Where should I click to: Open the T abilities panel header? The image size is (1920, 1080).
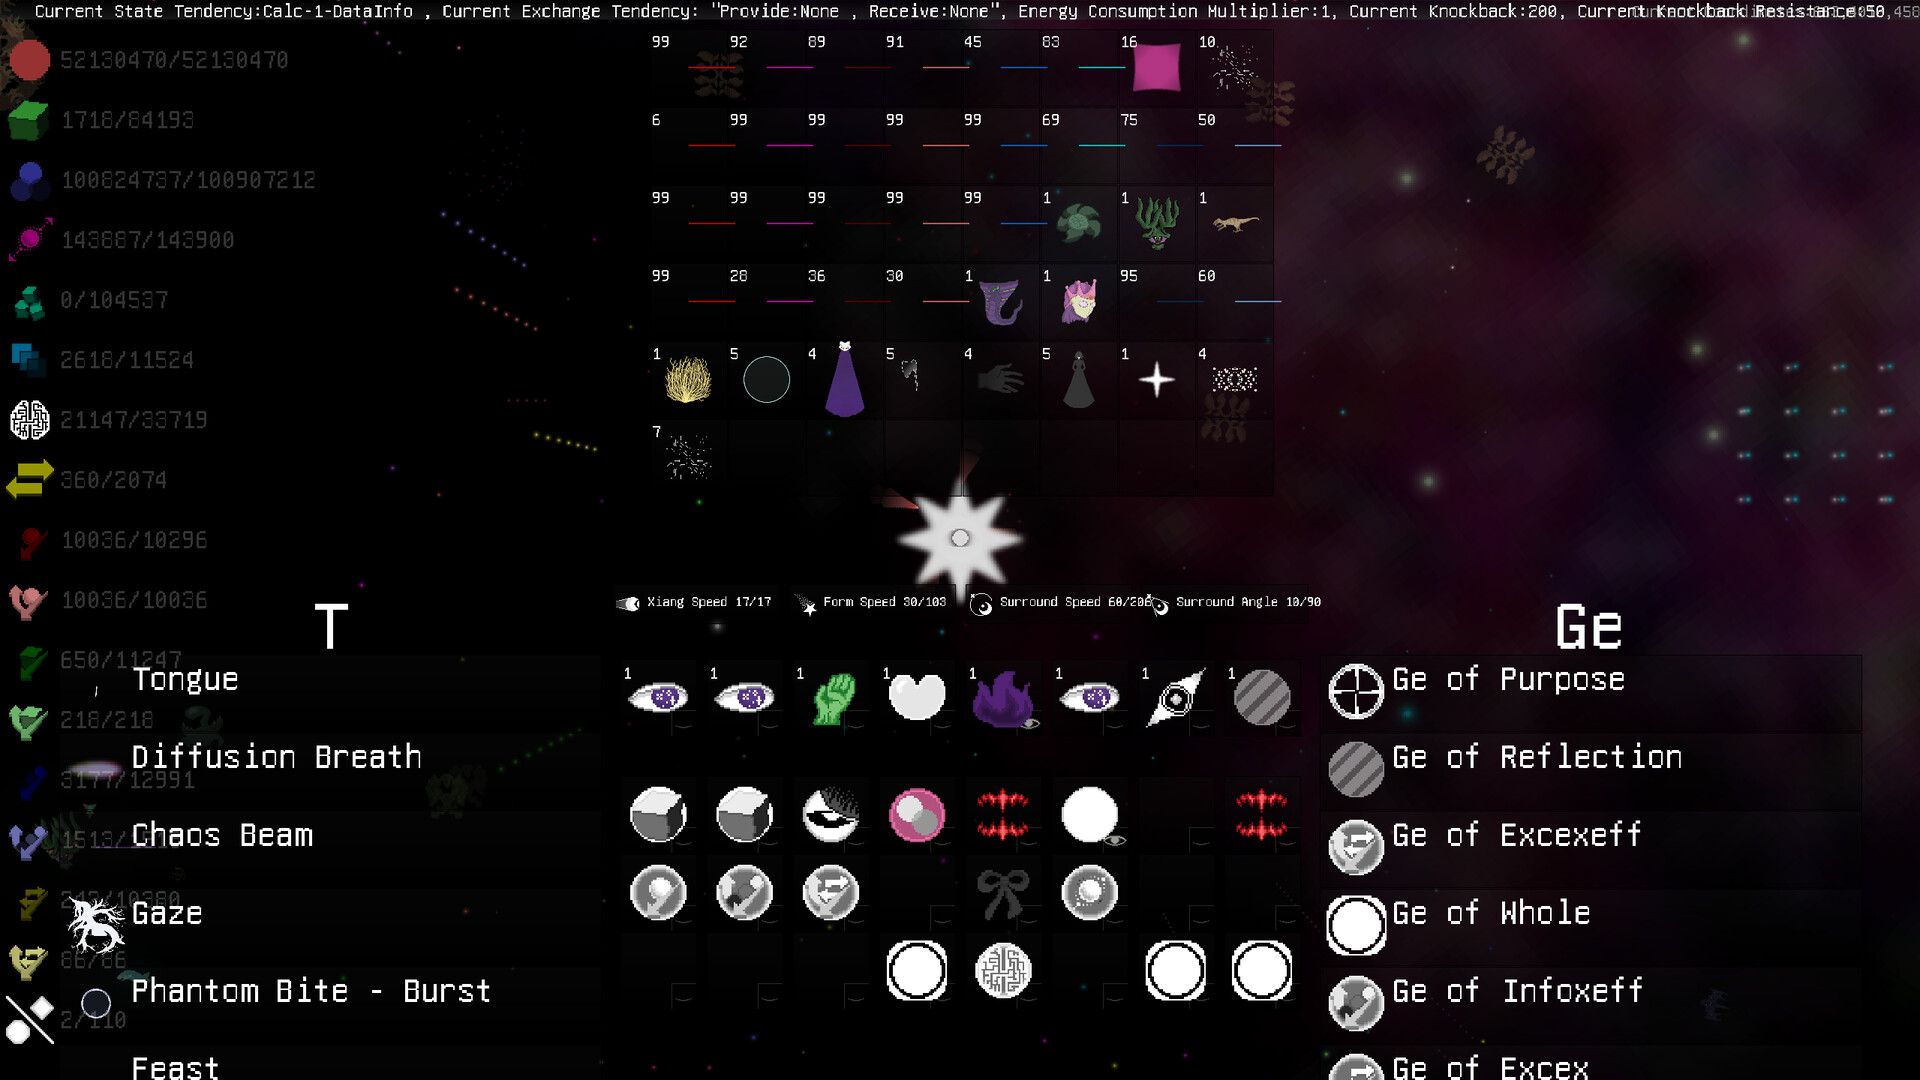pos(329,625)
